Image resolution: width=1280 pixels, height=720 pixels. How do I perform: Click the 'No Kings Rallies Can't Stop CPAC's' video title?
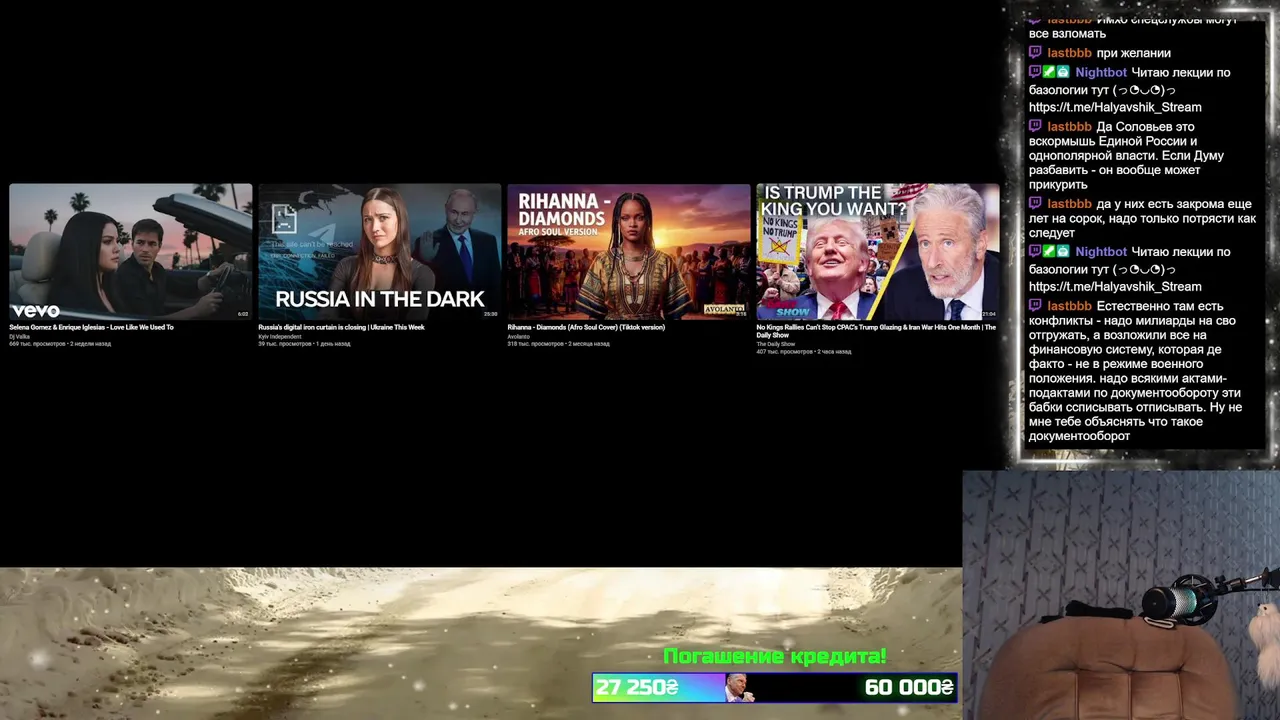[x=876, y=331]
